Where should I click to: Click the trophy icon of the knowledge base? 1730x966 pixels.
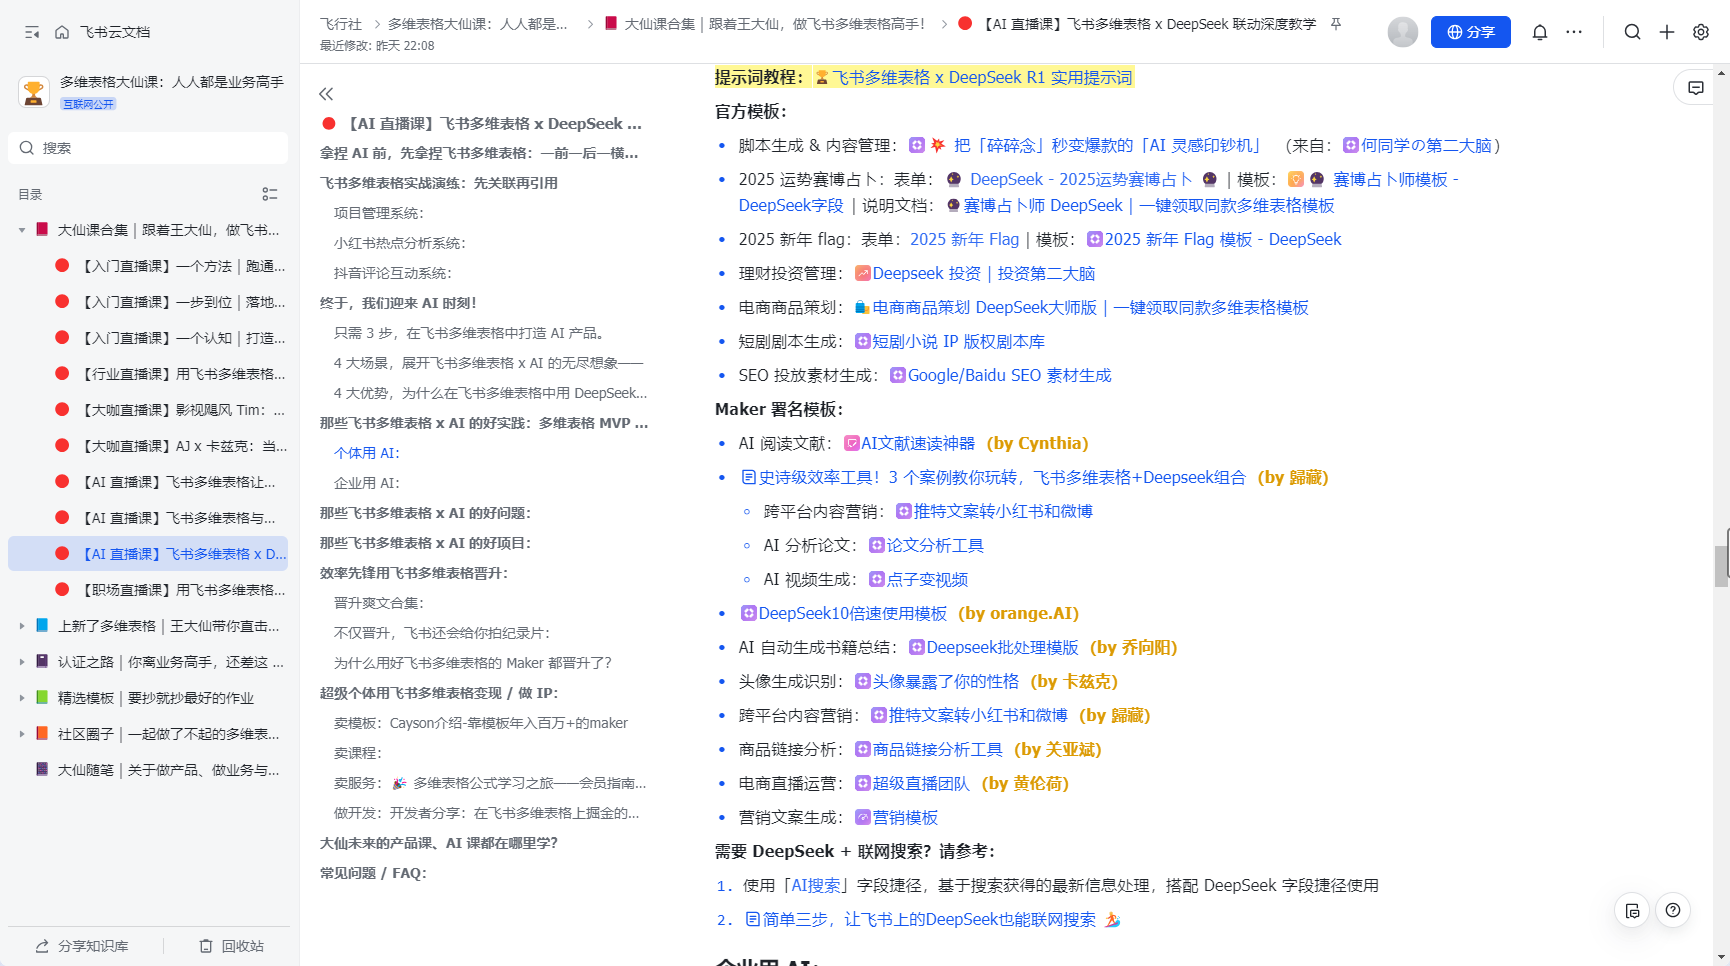pos(34,92)
